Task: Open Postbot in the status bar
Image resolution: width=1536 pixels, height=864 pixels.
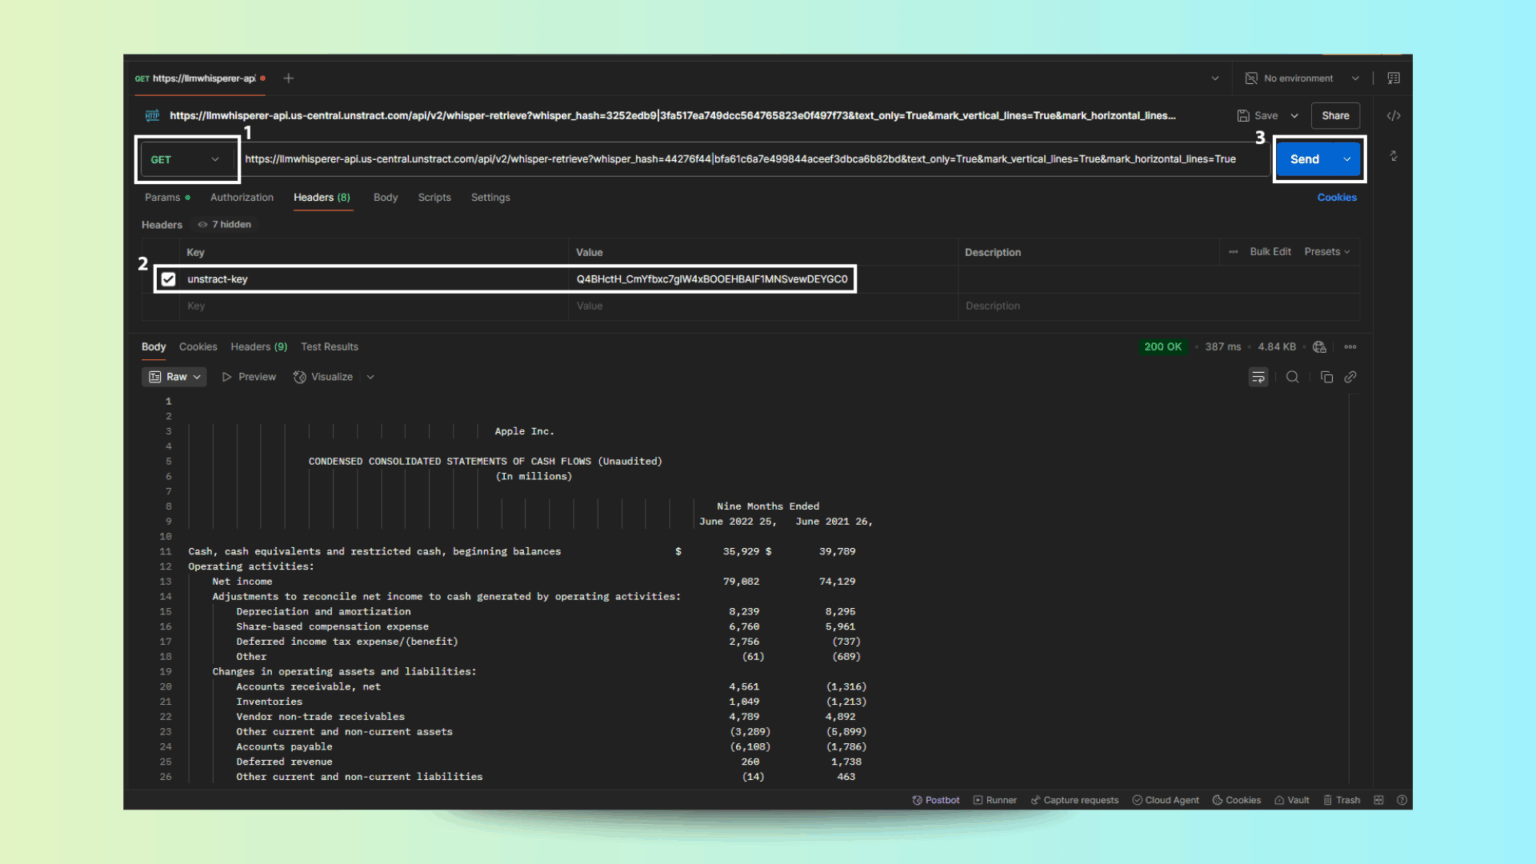Action: point(936,800)
